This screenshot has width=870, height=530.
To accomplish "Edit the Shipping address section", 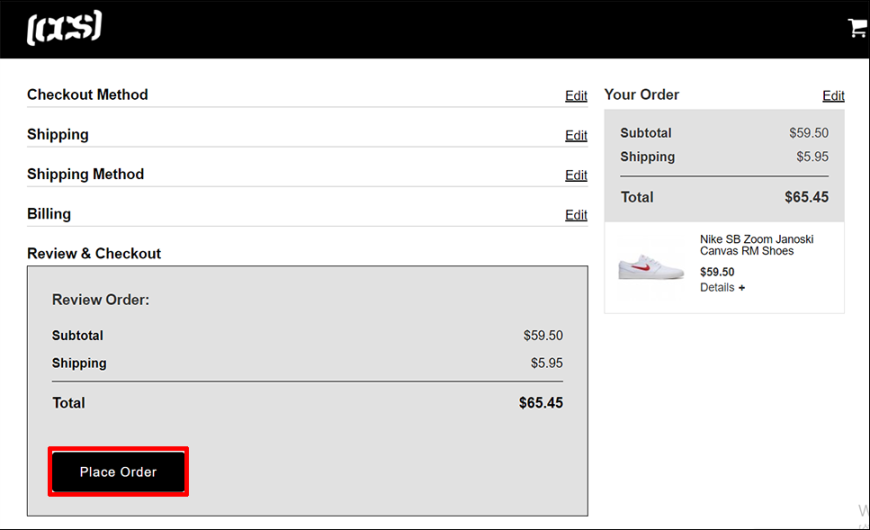I will [x=576, y=135].
